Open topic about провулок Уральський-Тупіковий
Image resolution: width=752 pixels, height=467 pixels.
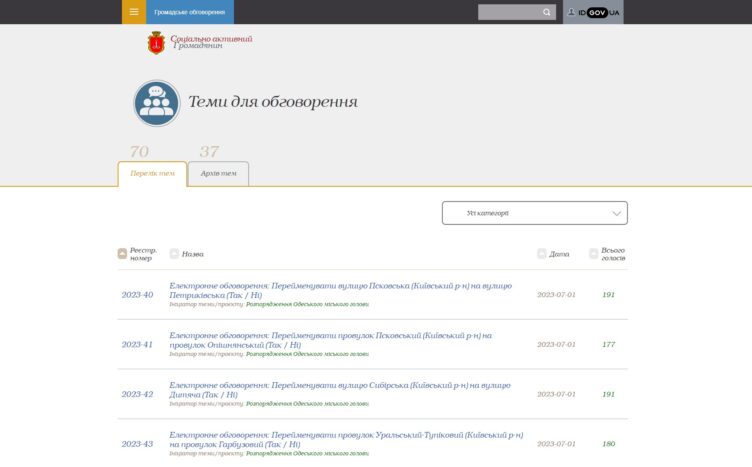(346, 439)
